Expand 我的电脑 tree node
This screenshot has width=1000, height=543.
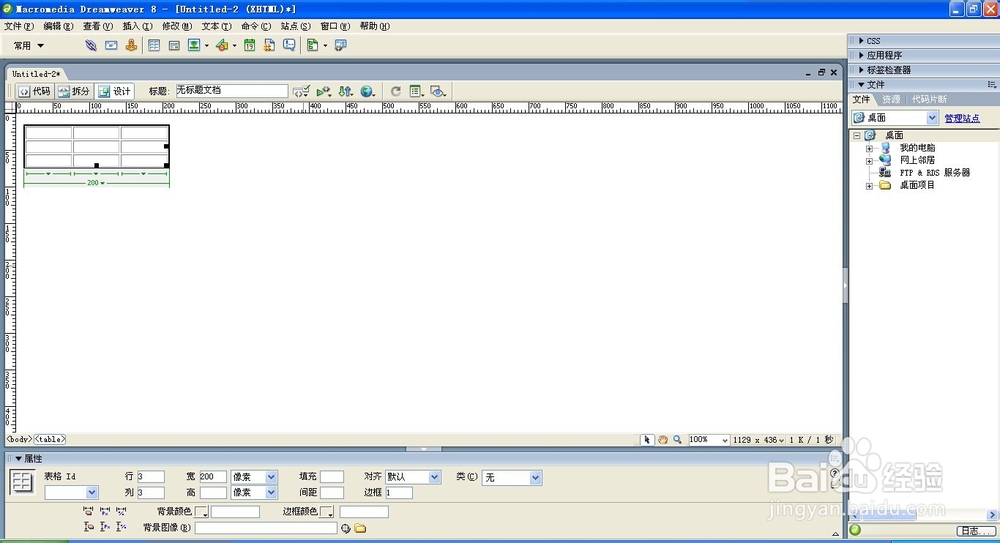point(869,148)
